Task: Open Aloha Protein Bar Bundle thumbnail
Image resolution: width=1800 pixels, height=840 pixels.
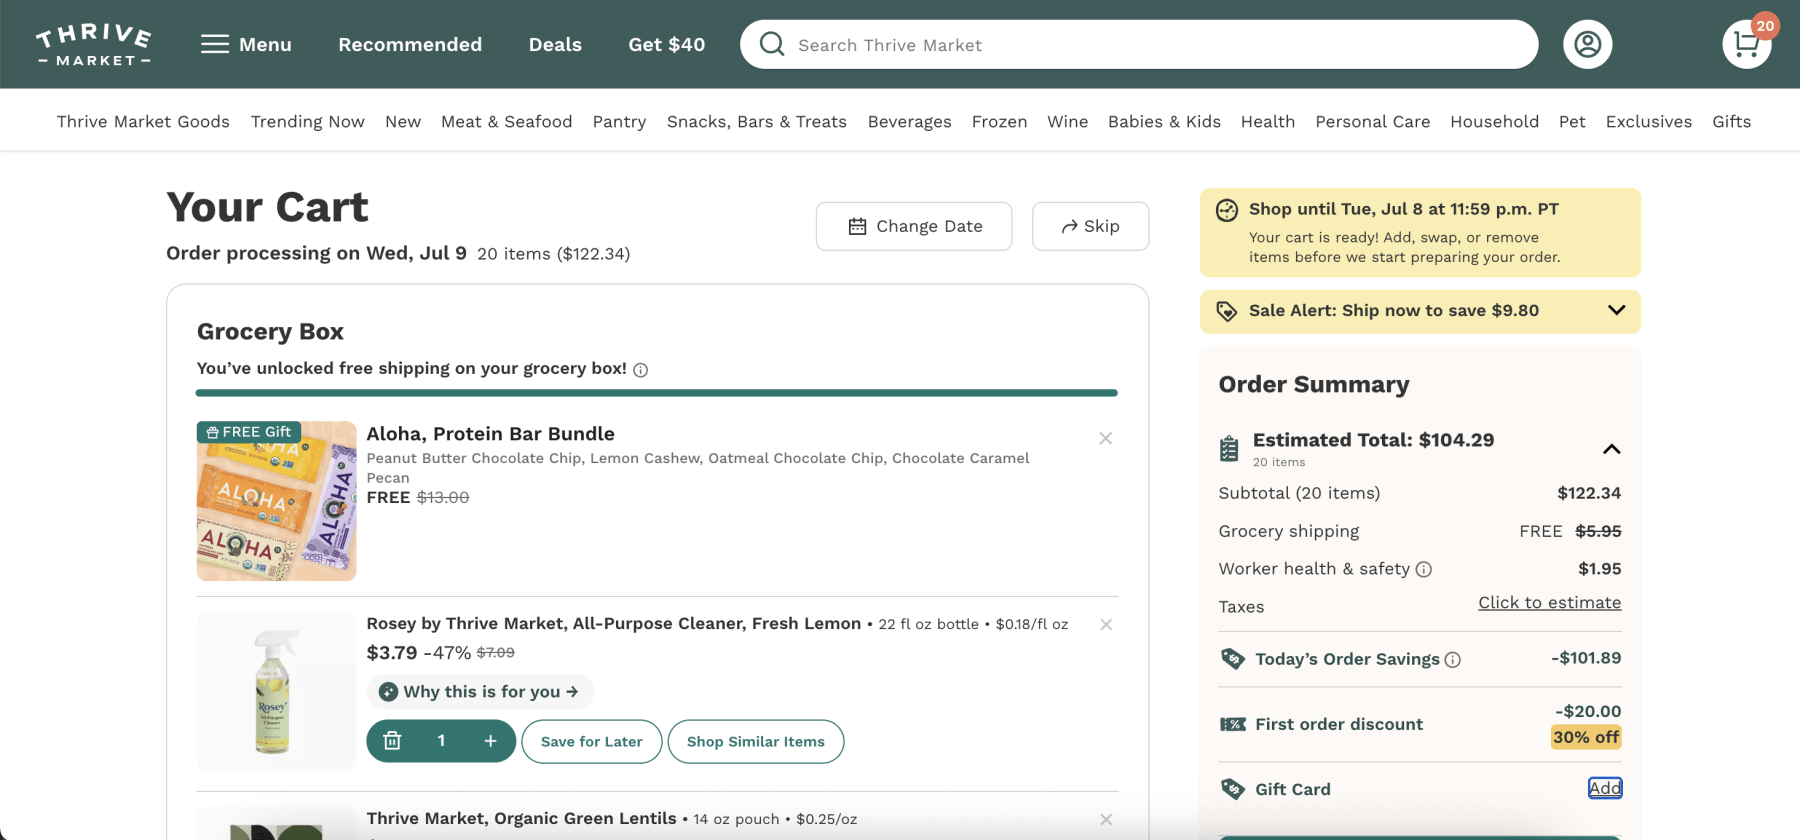Action: coord(276,501)
